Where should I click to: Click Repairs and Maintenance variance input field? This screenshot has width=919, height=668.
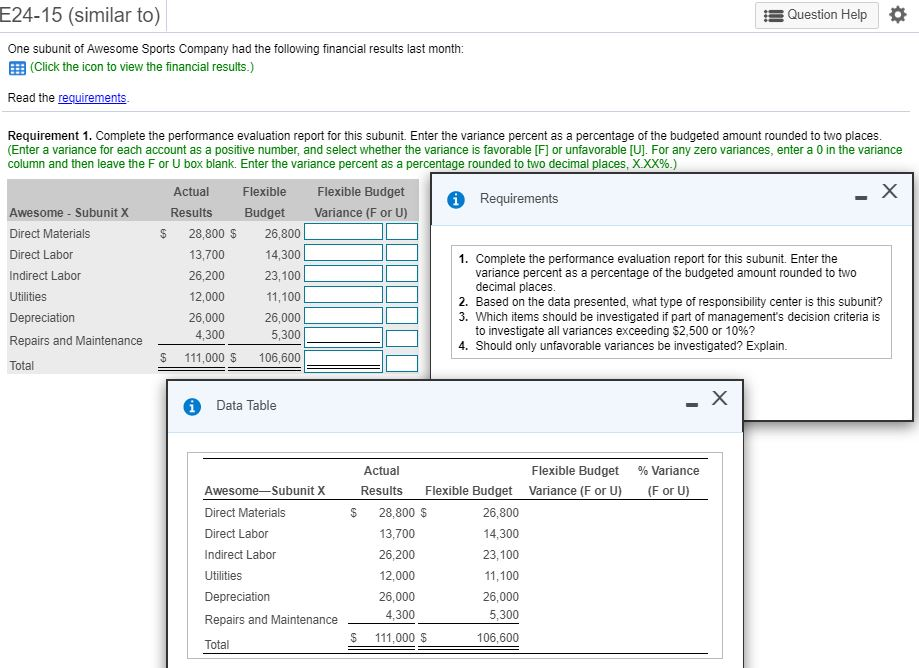pos(343,338)
